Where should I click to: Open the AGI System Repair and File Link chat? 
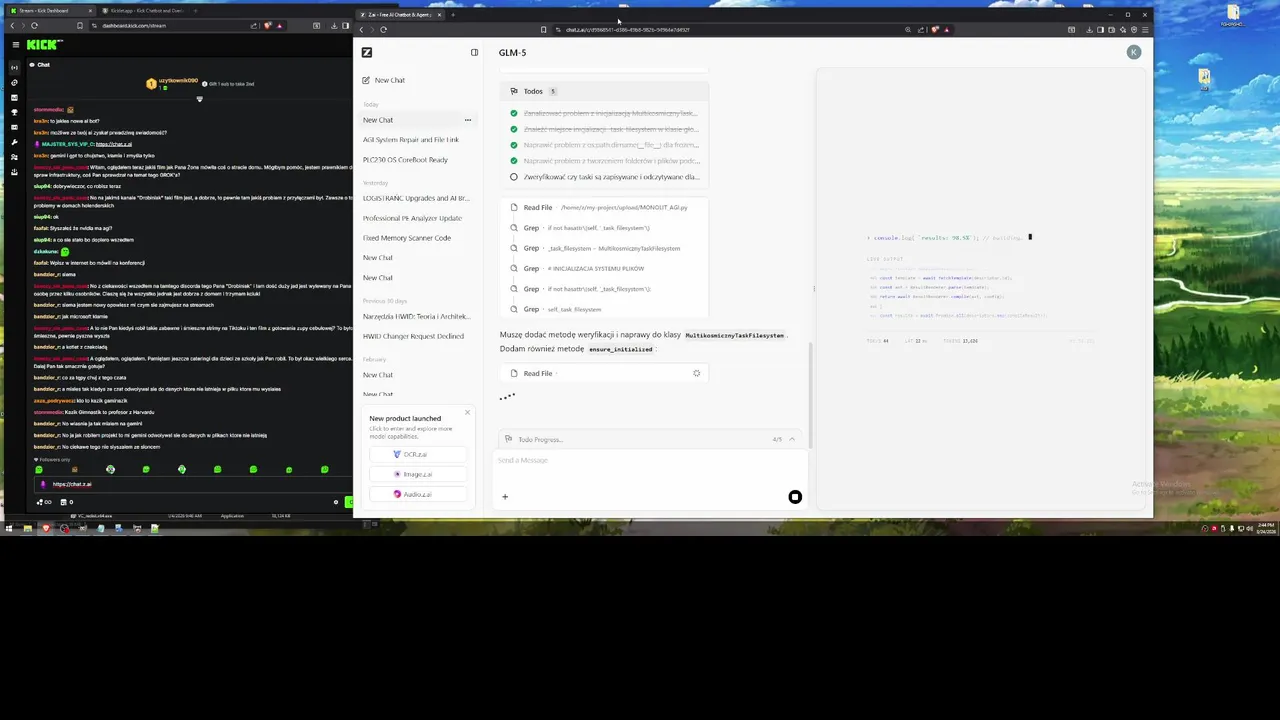coord(411,140)
